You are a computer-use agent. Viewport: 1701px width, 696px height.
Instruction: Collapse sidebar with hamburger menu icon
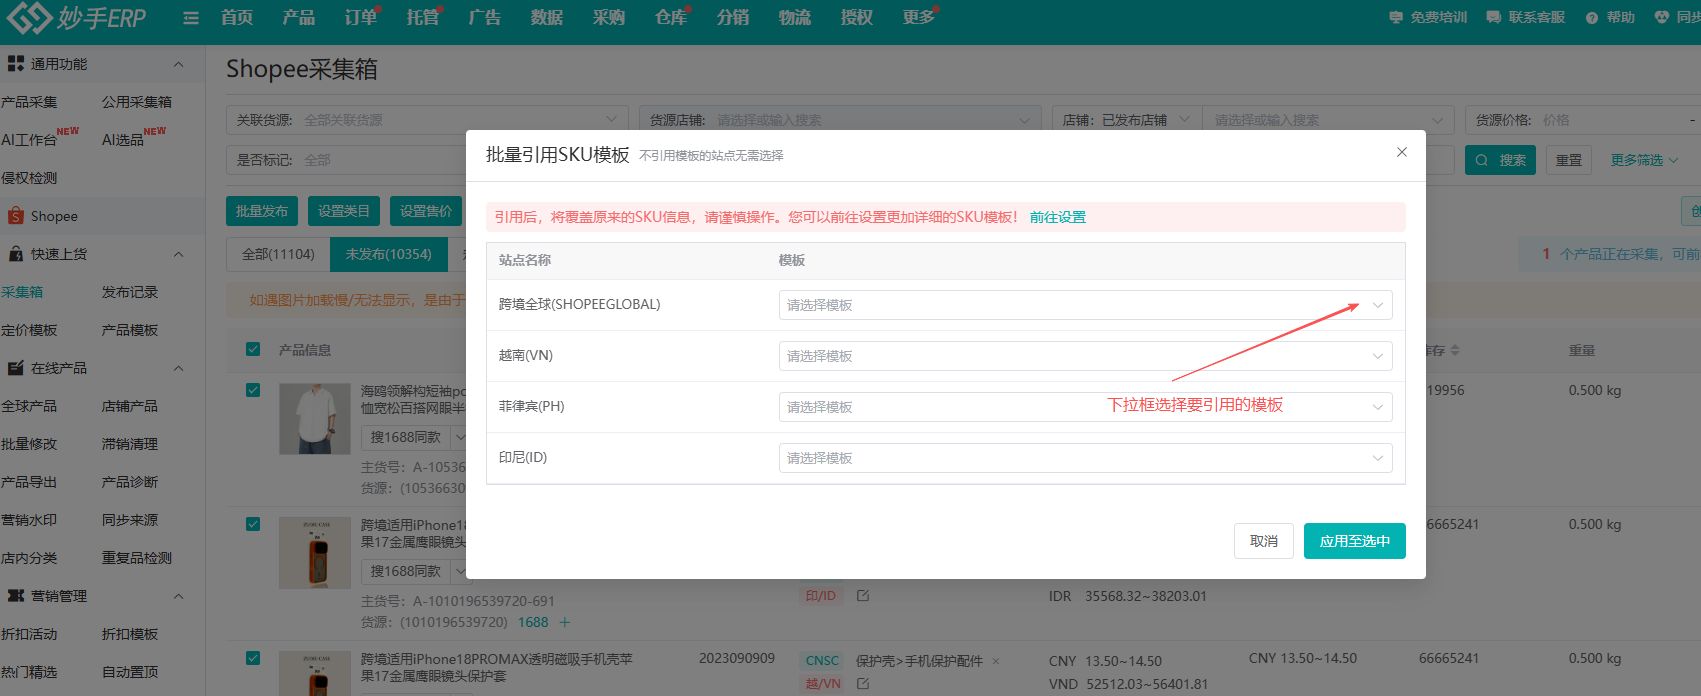191,18
